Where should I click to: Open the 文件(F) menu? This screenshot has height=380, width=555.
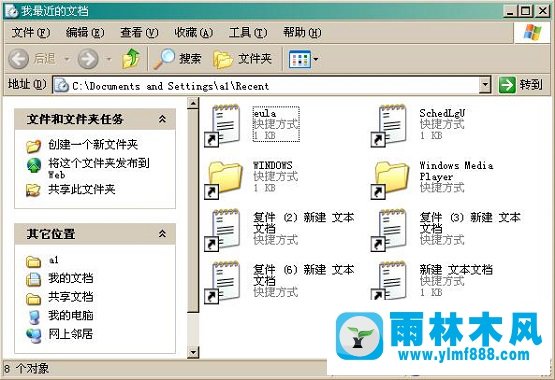point(31,33)
